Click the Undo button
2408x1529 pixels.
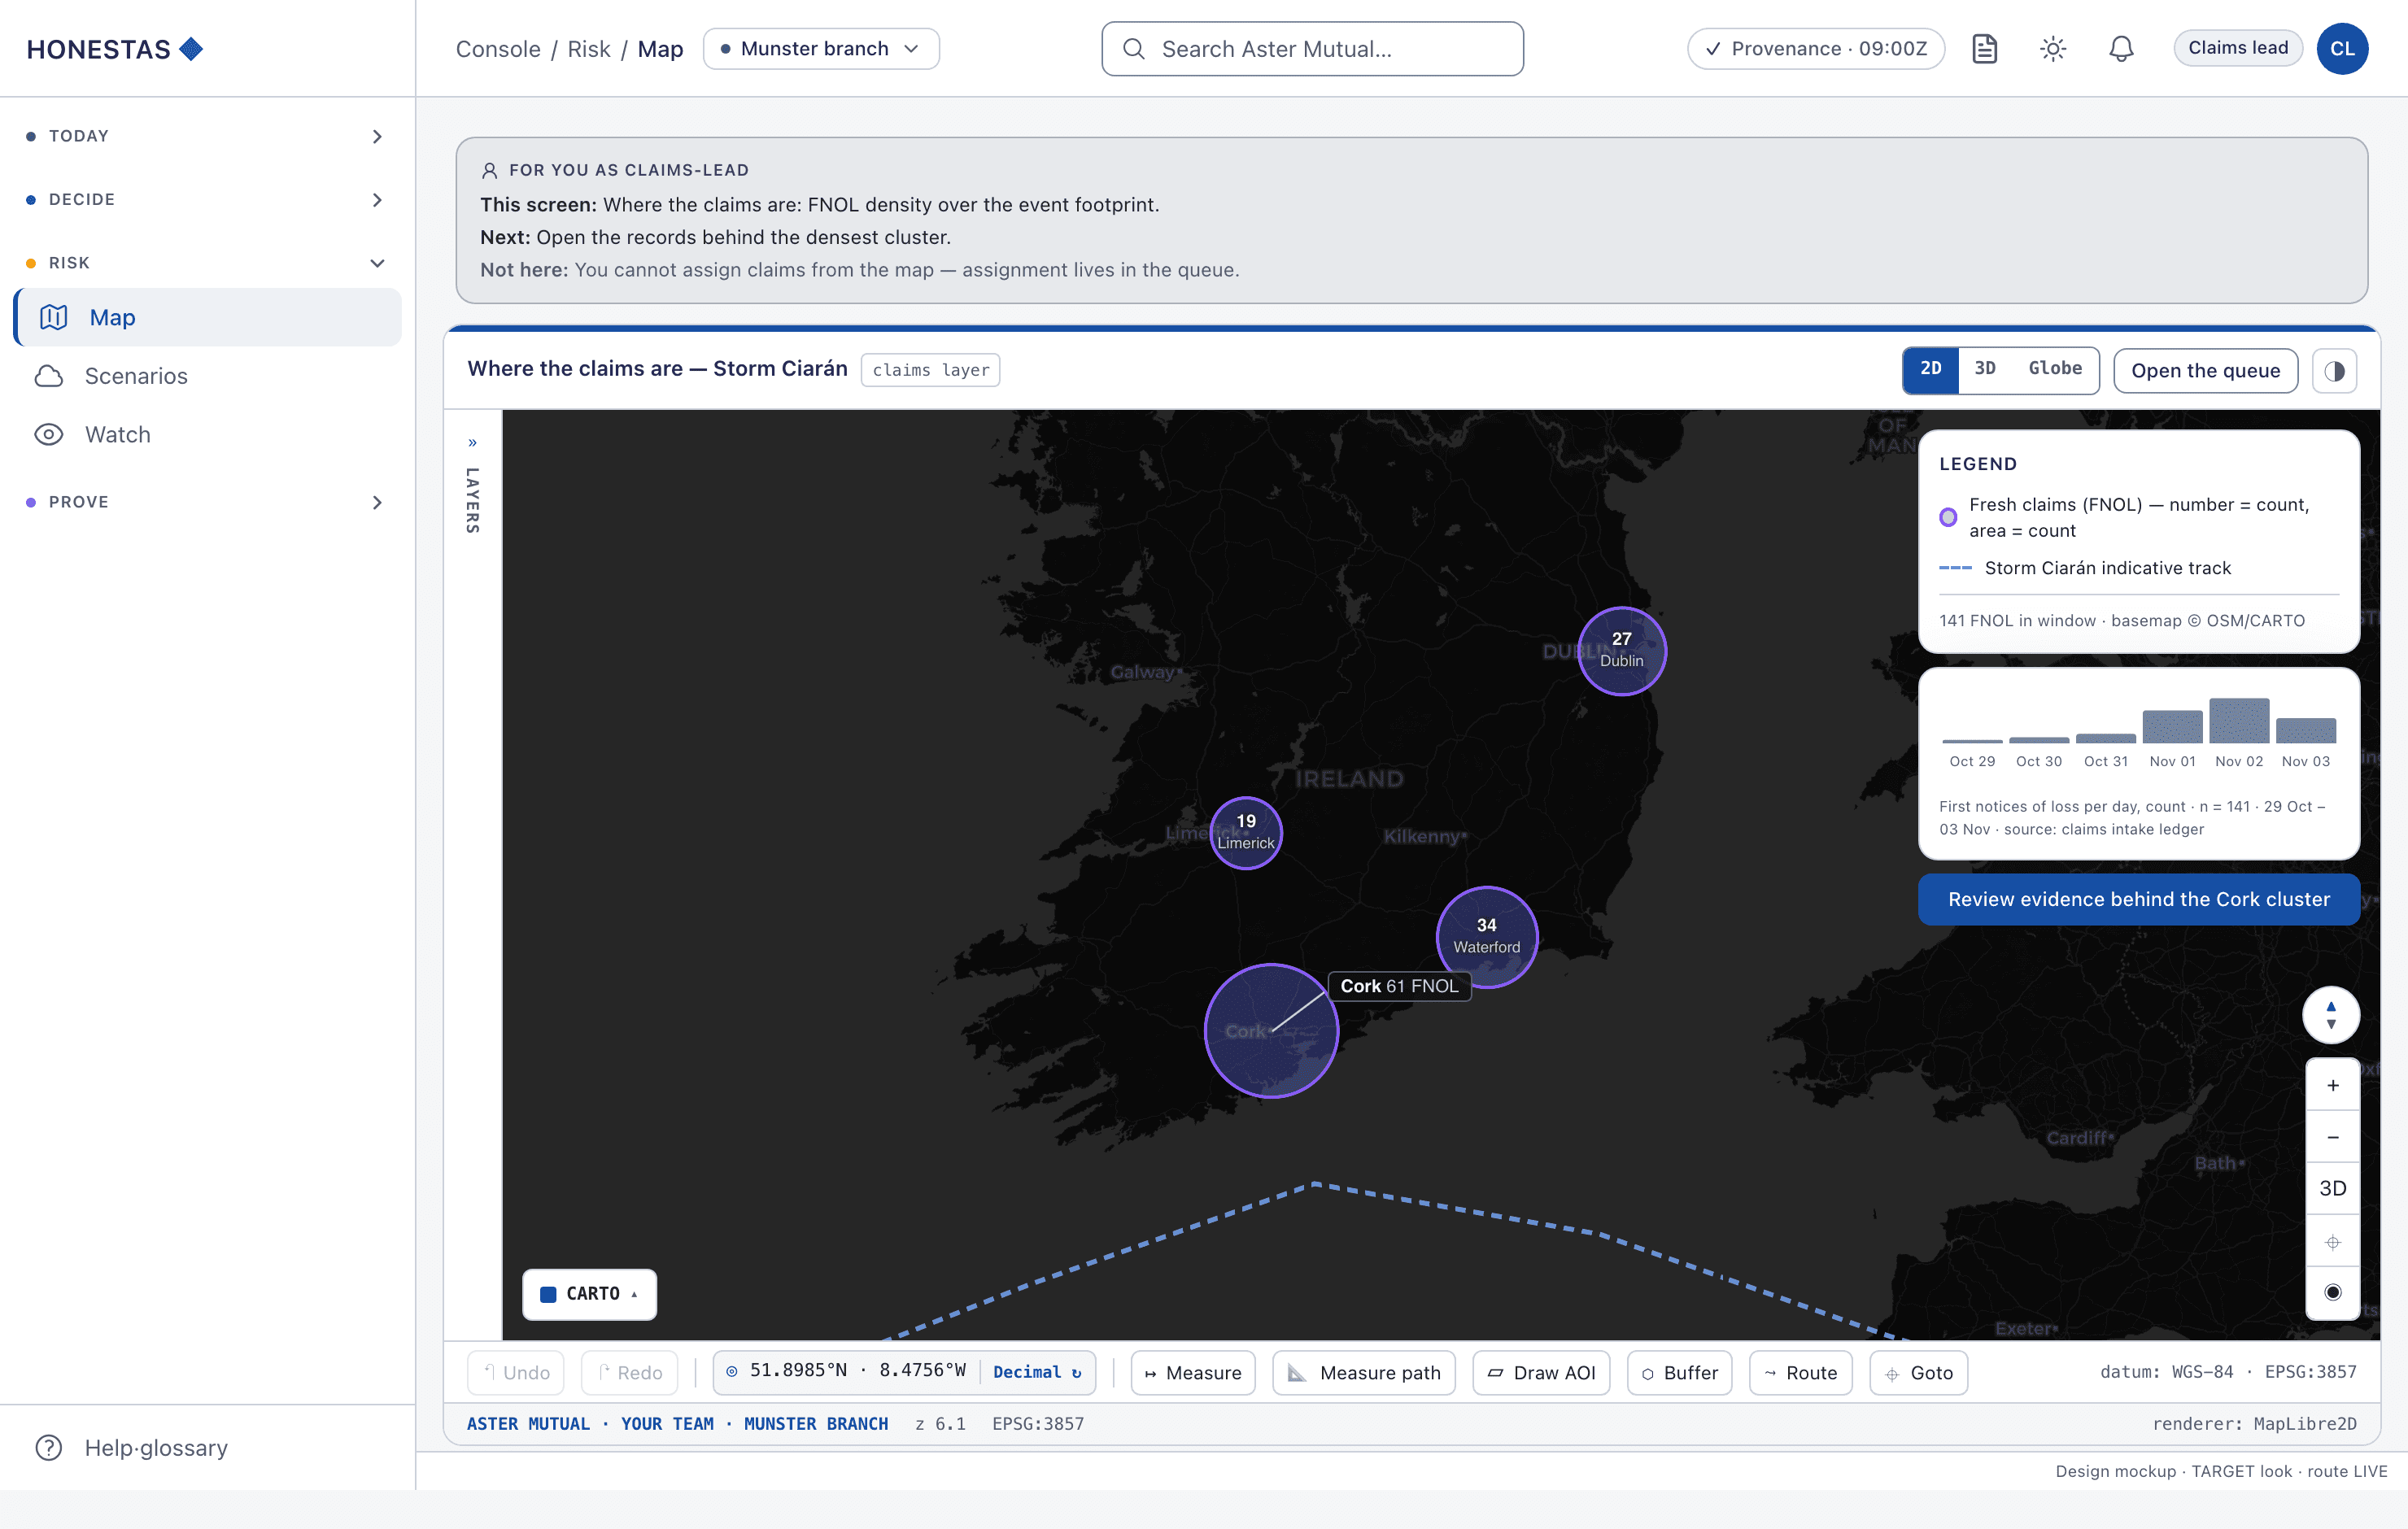(x=516, y=1373)
